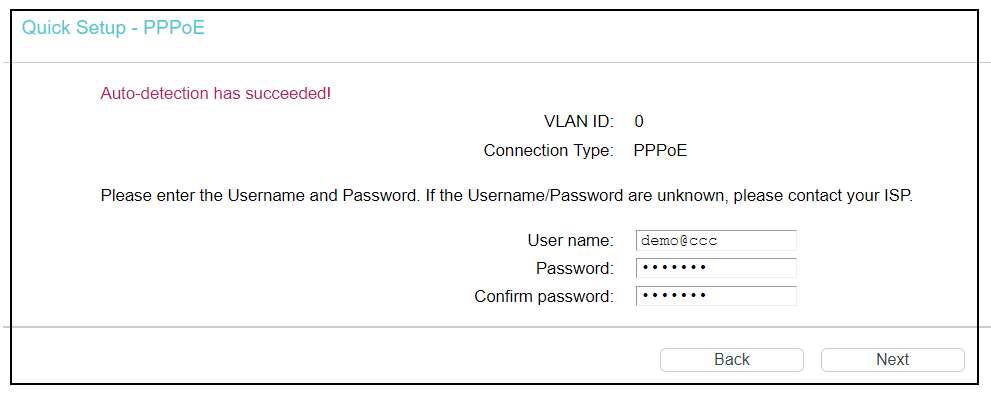The width and height of the screenshot is (991, 395).
Task: Click the Connection Type label
Action: pyautogui.click(x=549, y=150)
